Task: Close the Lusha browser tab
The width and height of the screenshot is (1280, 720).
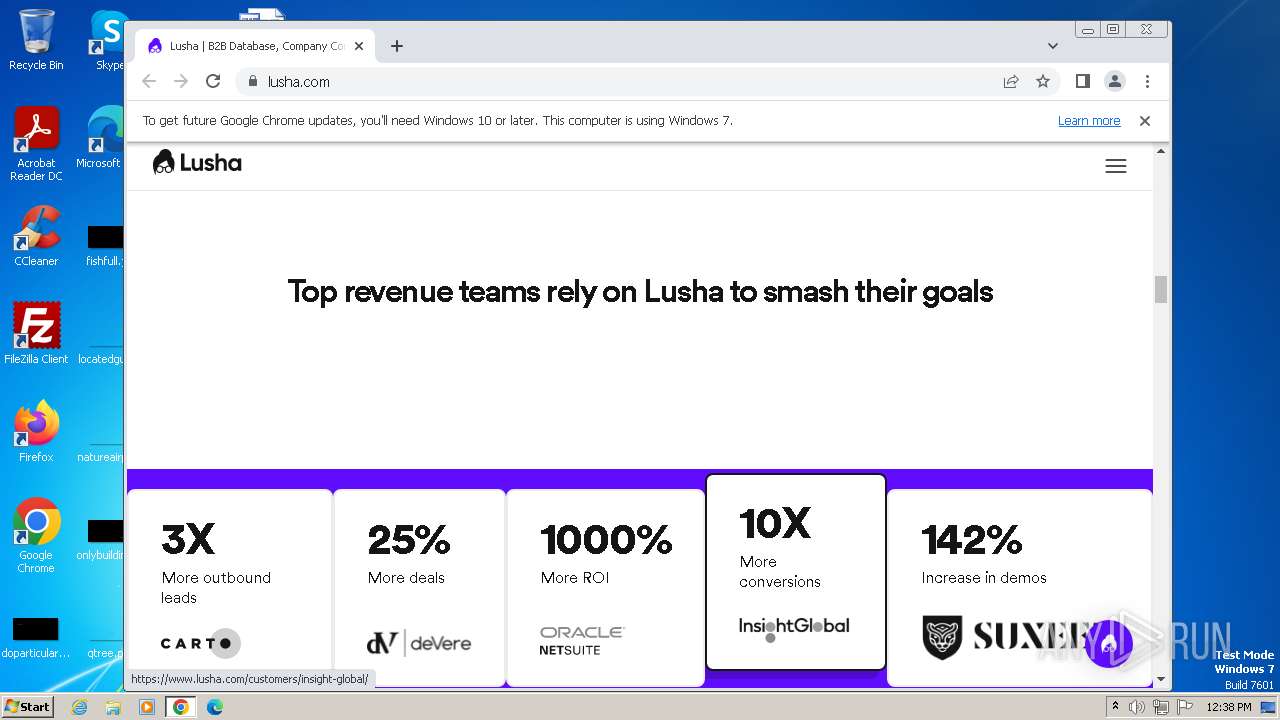Action: [359, 46]
